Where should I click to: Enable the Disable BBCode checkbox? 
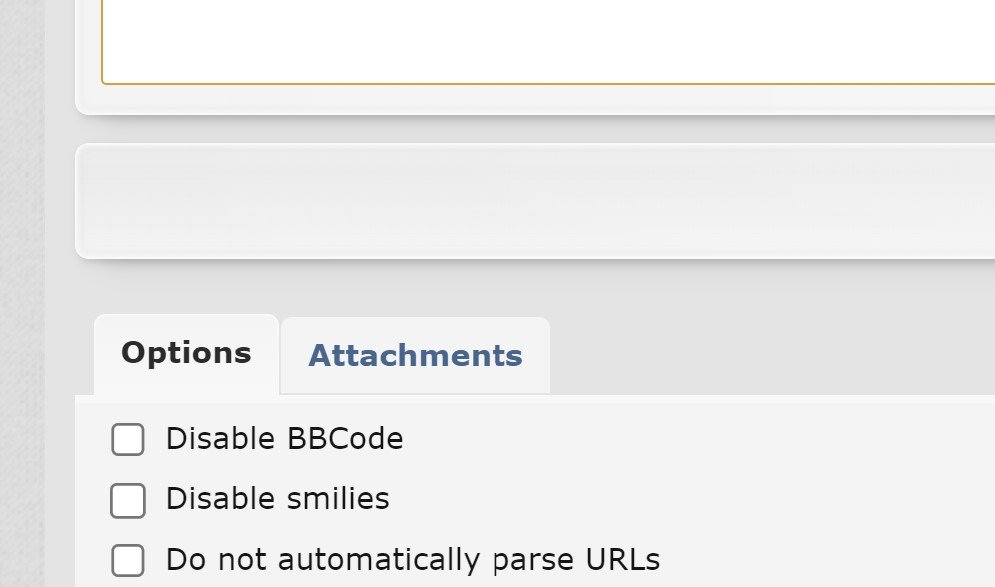point(128,439)
